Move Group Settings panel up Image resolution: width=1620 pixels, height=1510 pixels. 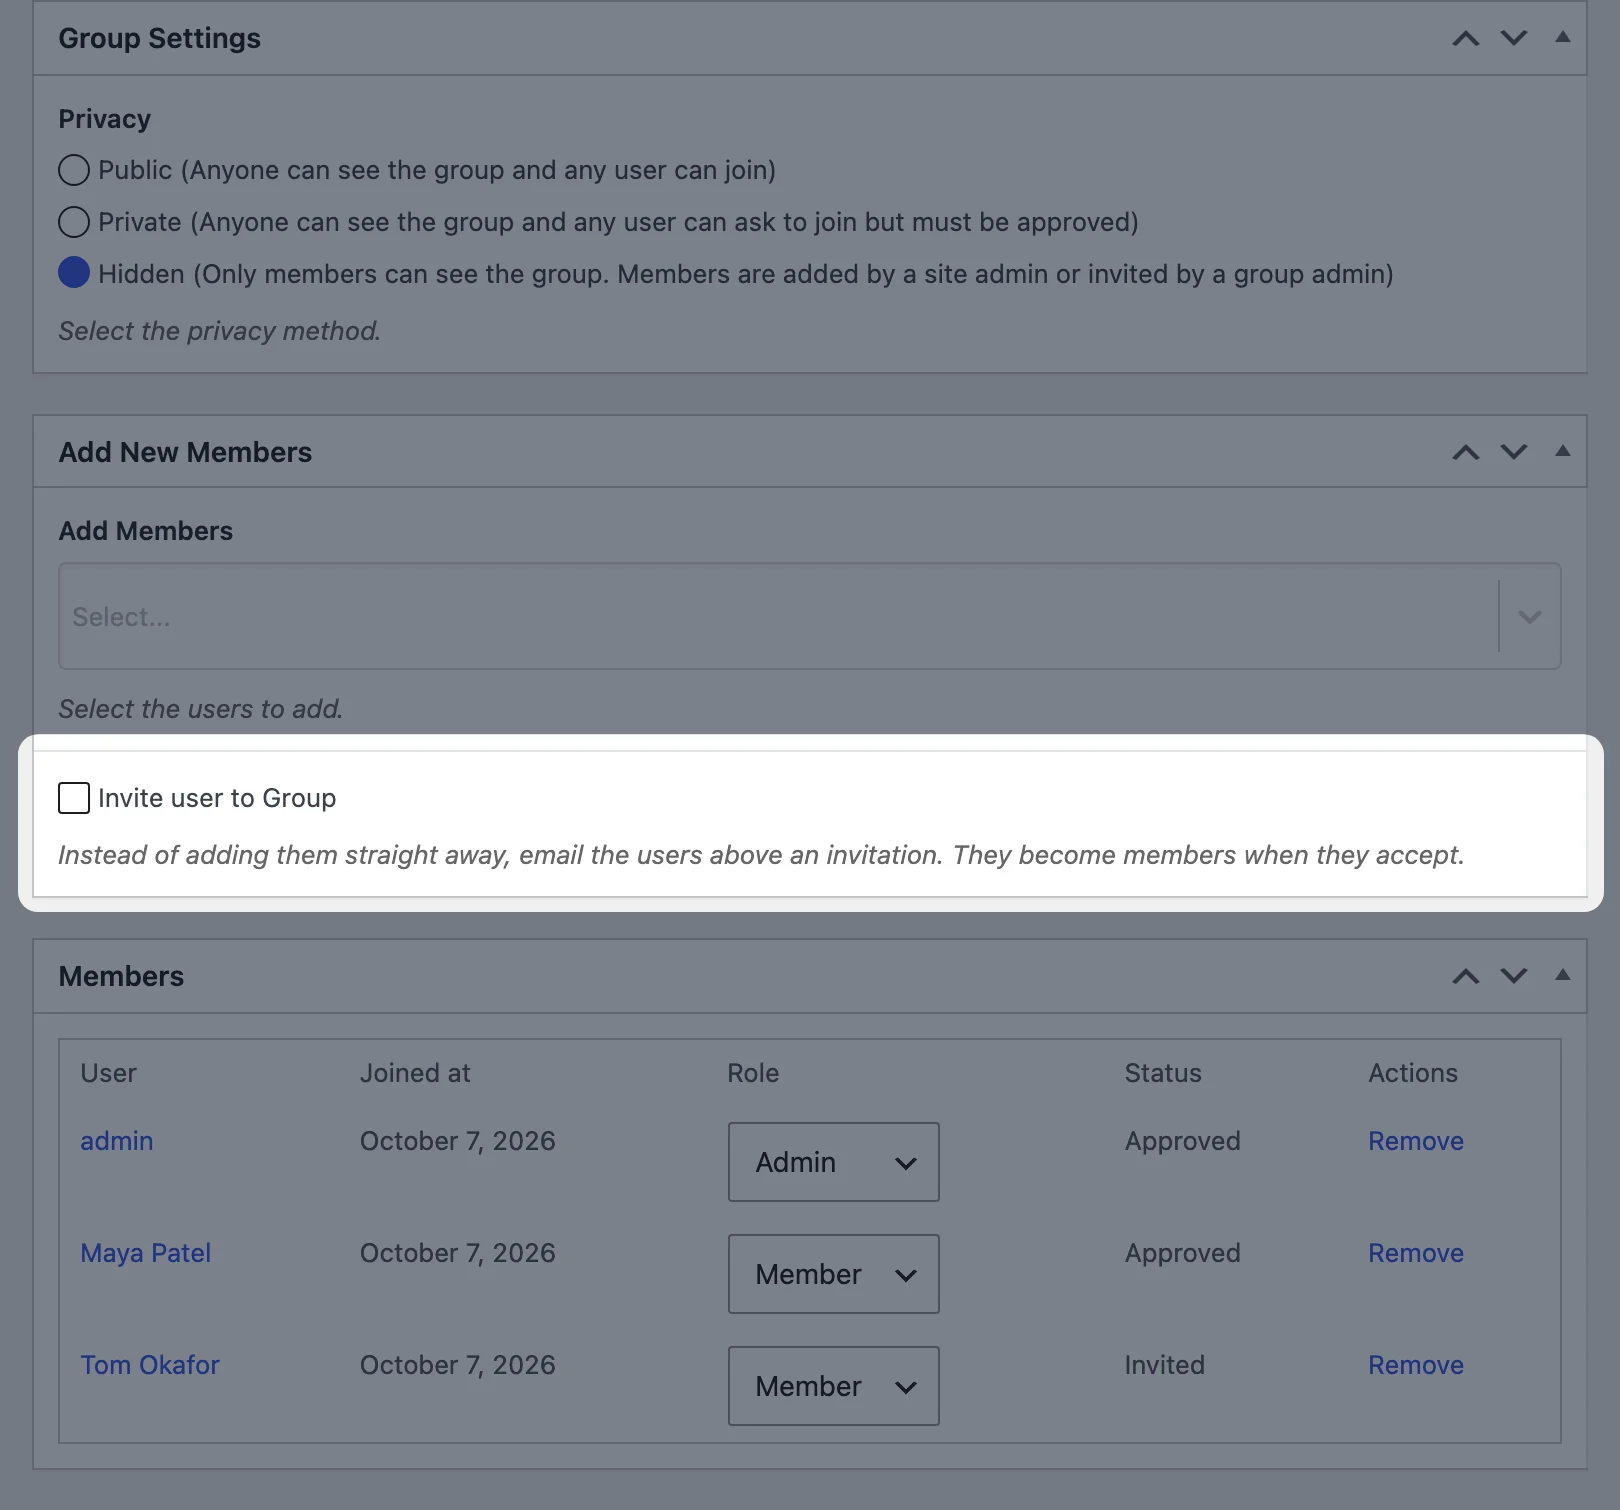(x=1466, y=38)
